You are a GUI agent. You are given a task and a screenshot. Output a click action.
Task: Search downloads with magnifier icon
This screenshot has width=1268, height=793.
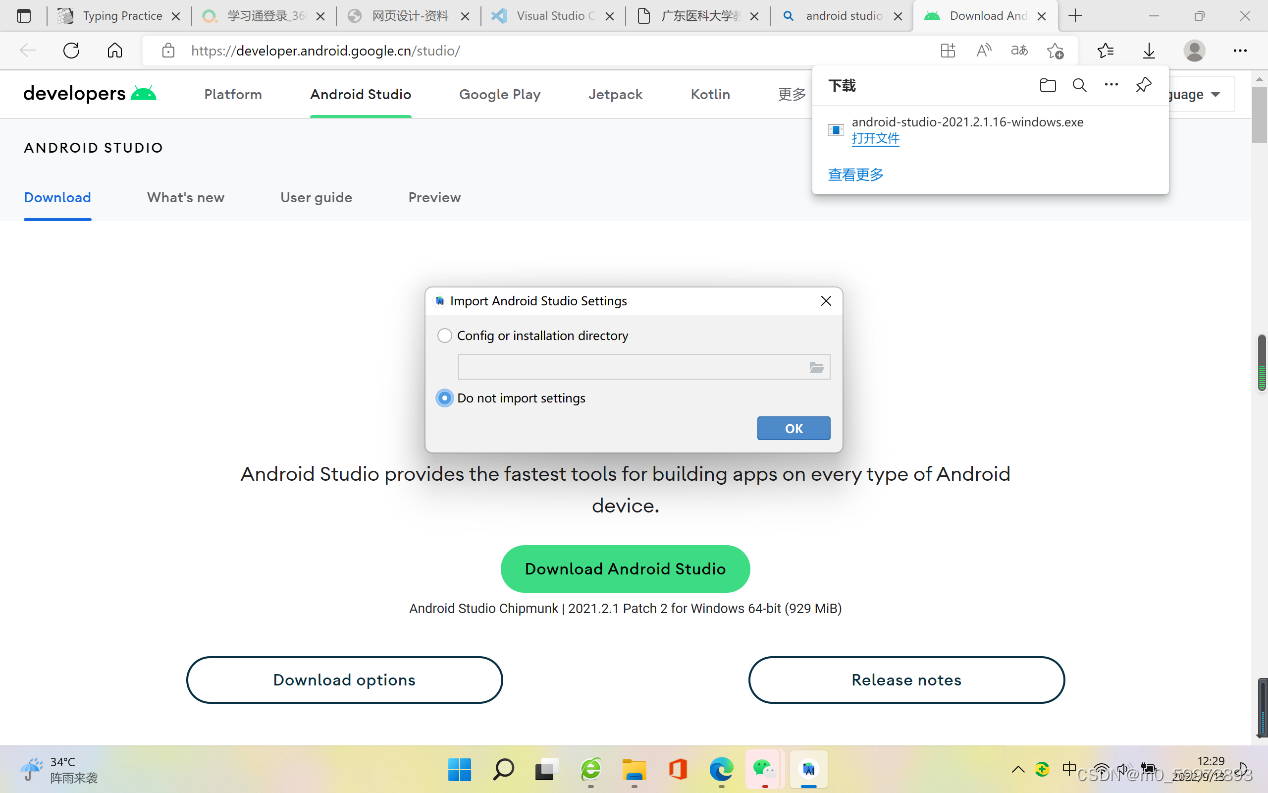point(1079,86)
